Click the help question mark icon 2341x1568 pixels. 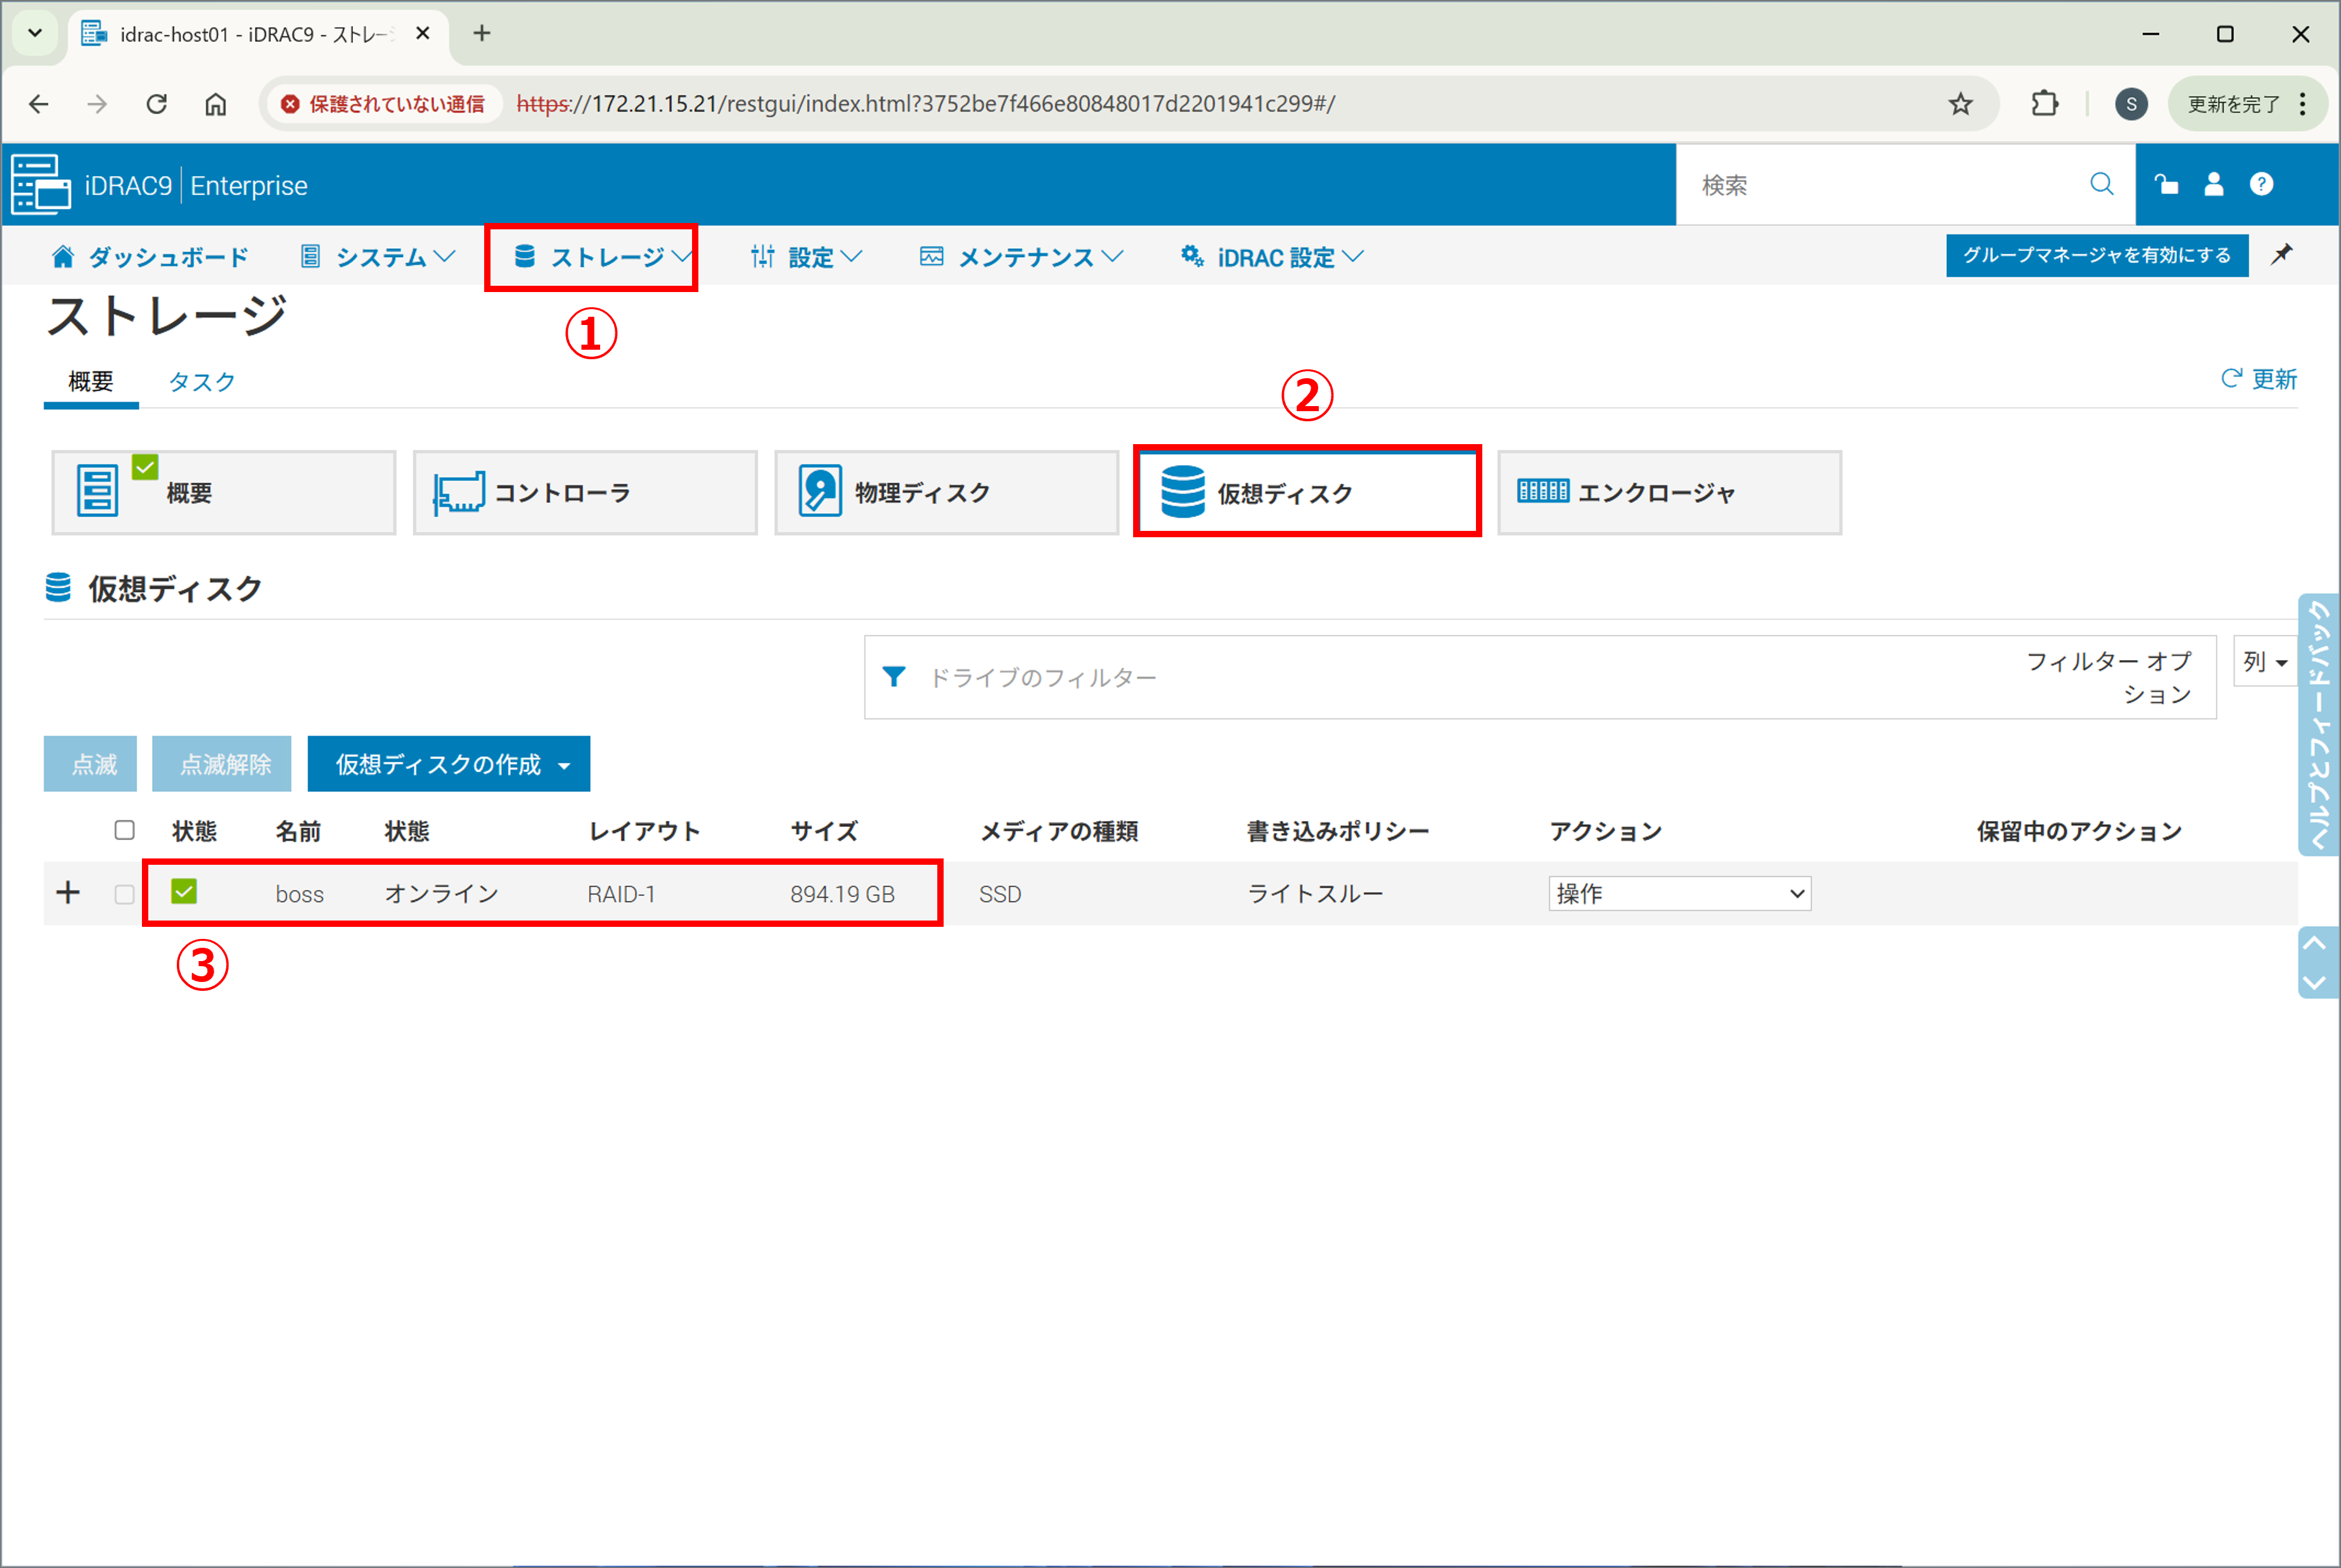click(2261, 184)
